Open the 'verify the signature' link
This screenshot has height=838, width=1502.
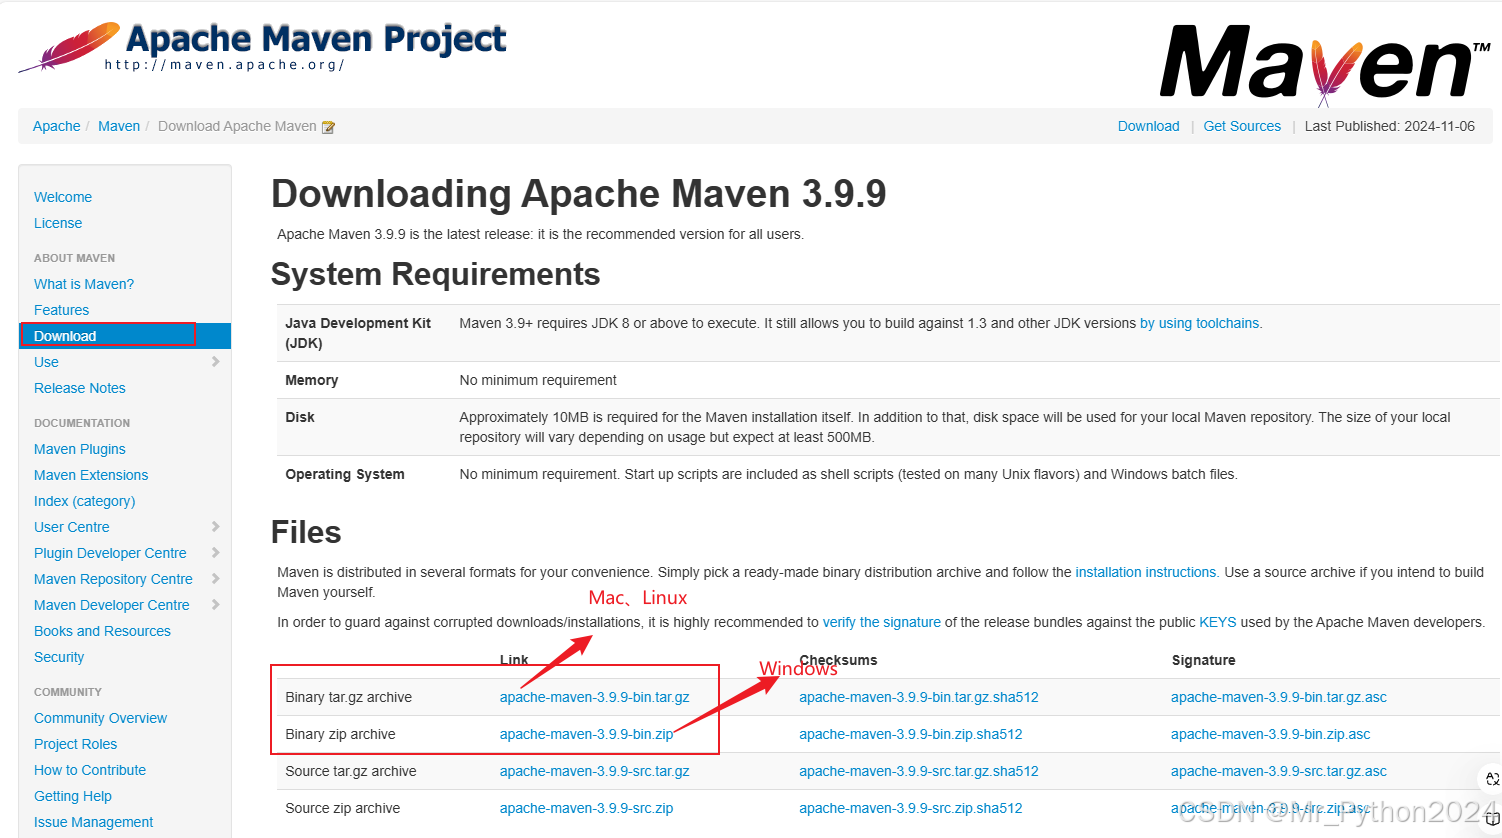881,622
